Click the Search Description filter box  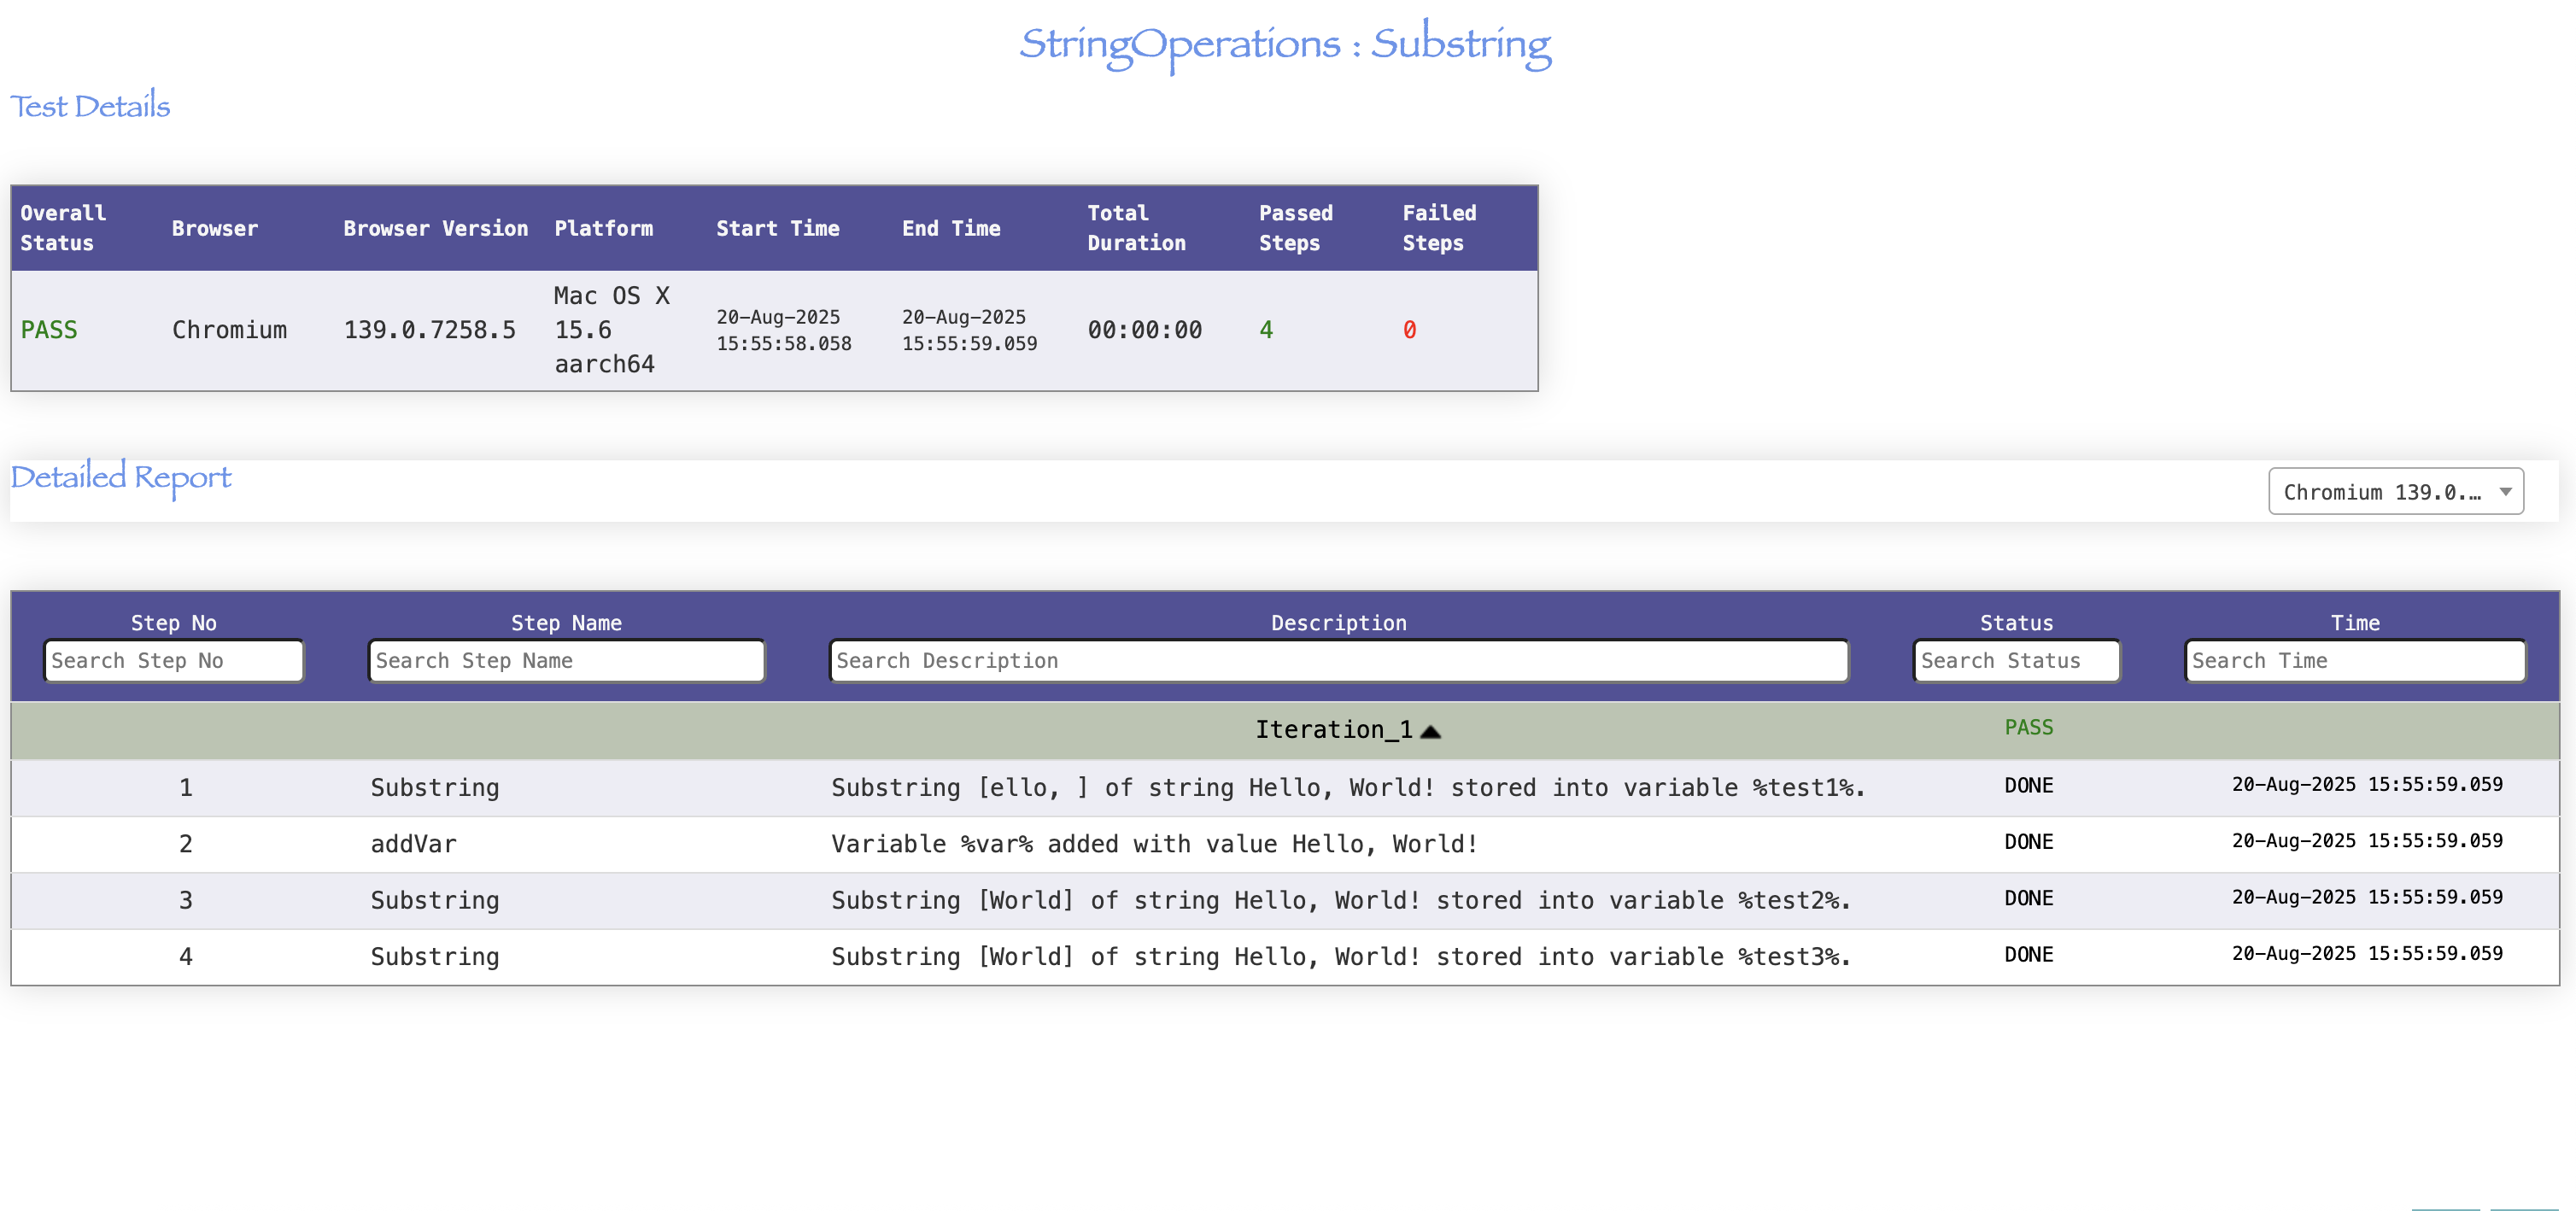[x=1338, y=661]
